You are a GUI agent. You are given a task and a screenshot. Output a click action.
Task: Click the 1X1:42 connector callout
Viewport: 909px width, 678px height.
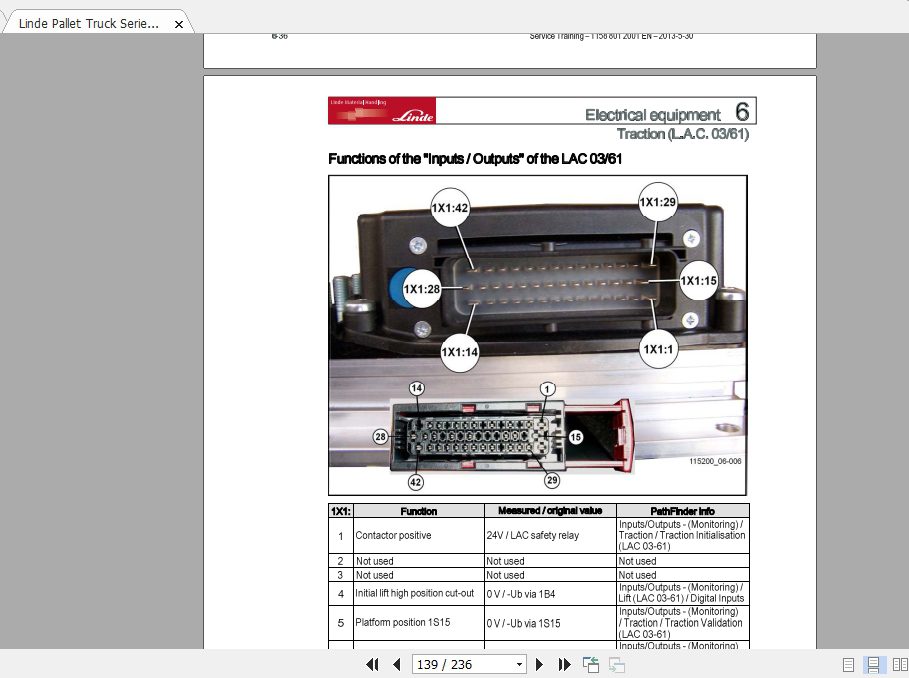pos(450,207)
